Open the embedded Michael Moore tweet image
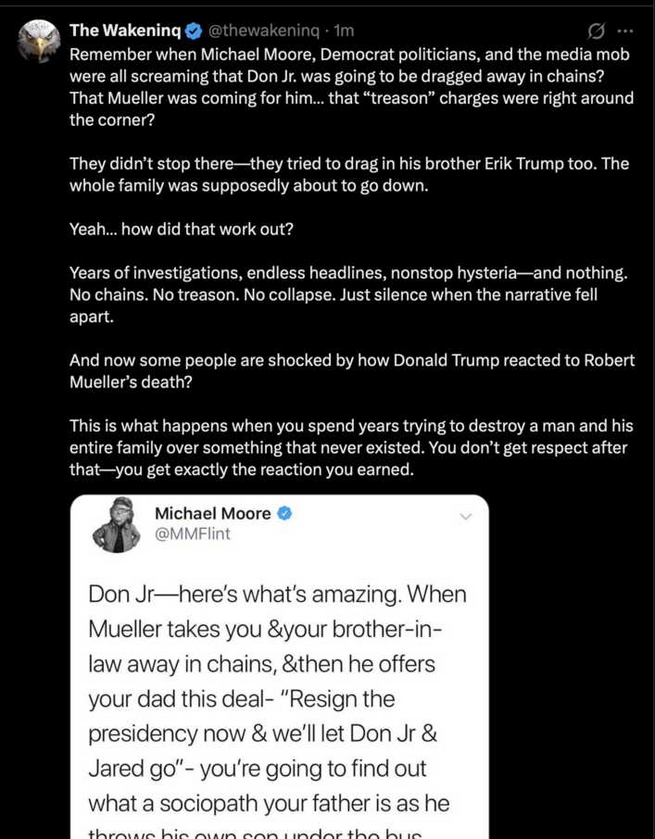The height and width of the screenshot is (839, 655). (x=279, y=700)
